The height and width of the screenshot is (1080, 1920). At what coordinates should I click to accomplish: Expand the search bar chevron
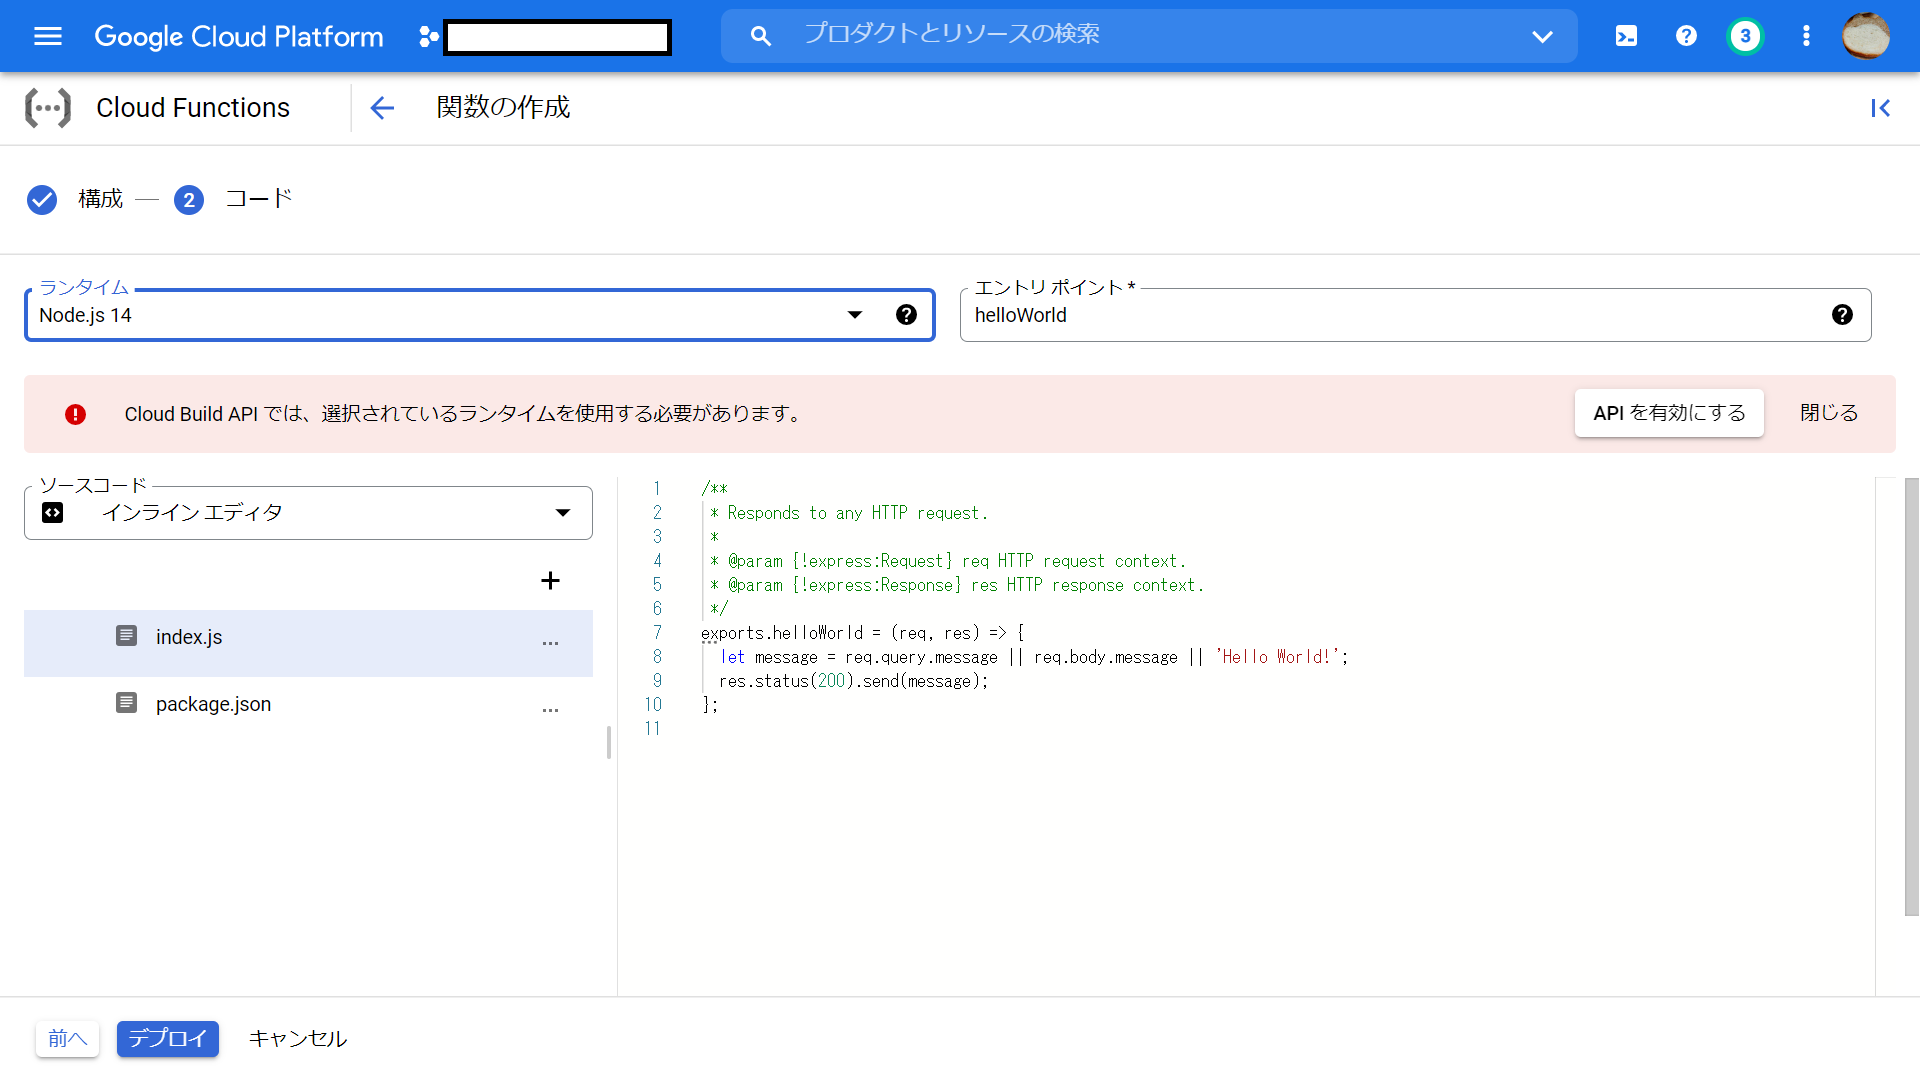tap(1542, 36)
